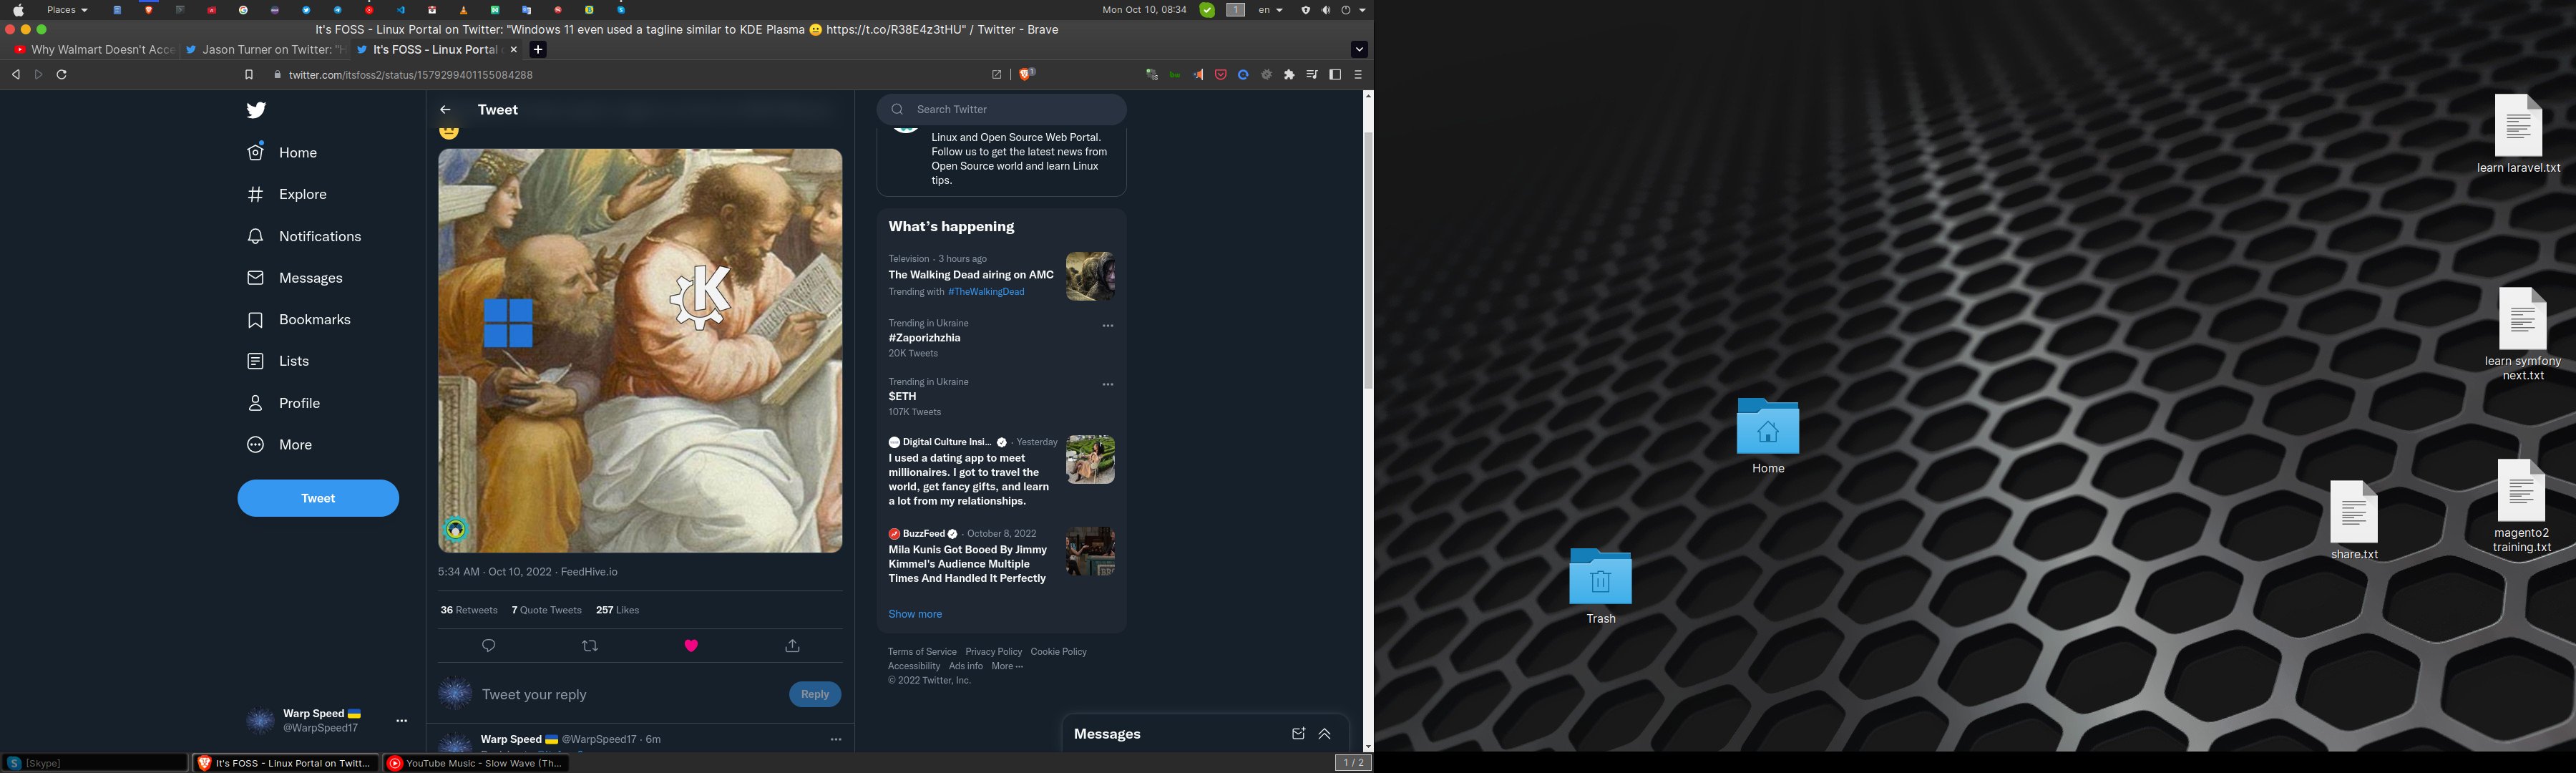This screenshot has width=2576, height=773.
Task: Open Messages from the sidebar
Action: (x=309, y=277)
